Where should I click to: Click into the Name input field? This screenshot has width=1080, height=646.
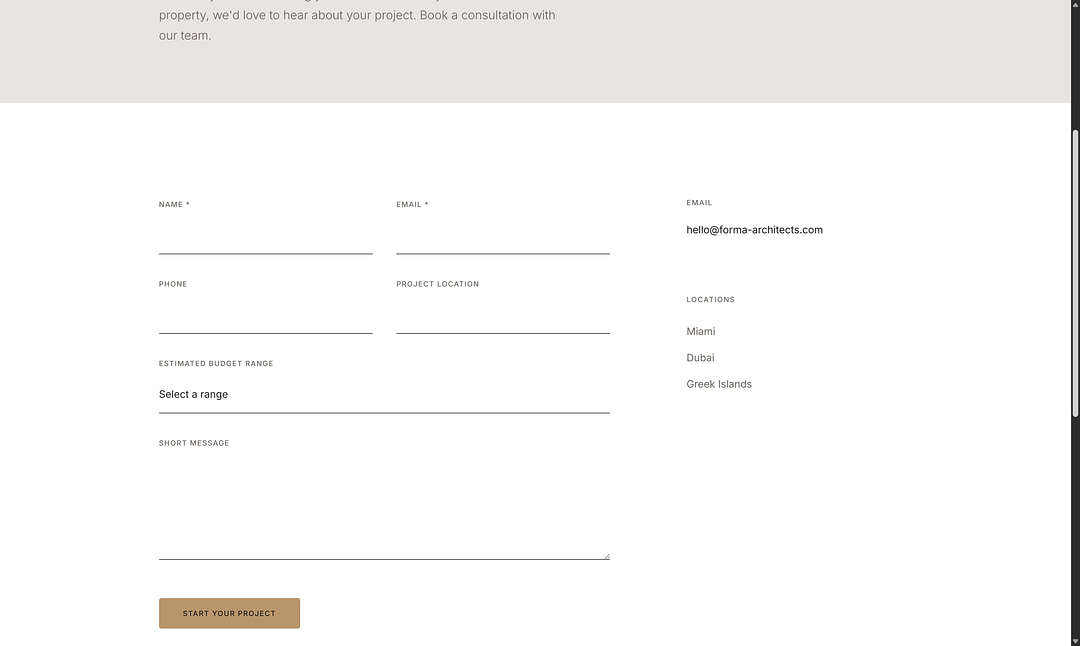[x=265, y=236]
